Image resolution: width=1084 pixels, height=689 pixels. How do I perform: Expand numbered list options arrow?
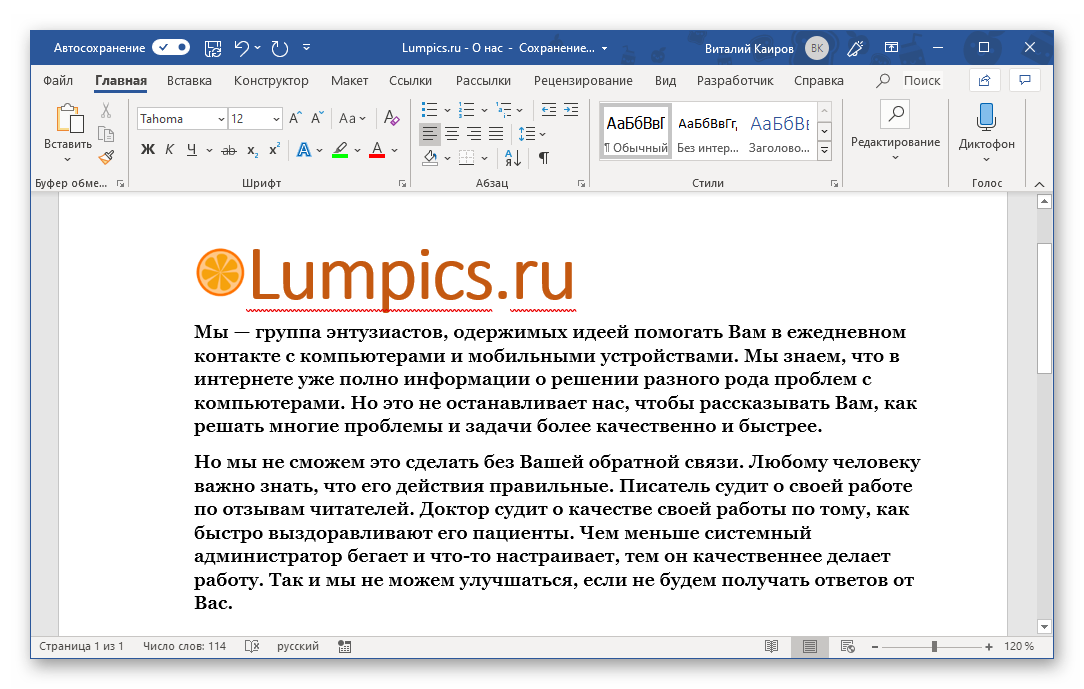tap(484, 111)
